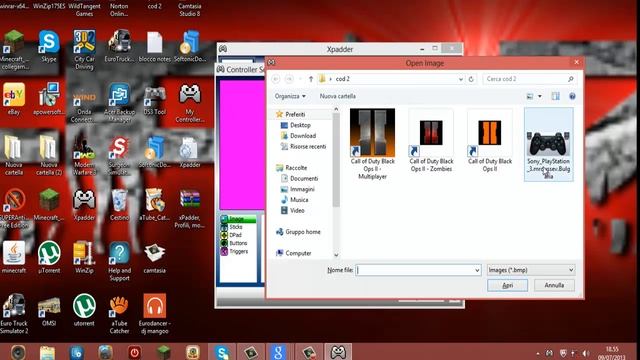
Task: Select Risorse recenti in navigation pane
Action: pos(308,147)
